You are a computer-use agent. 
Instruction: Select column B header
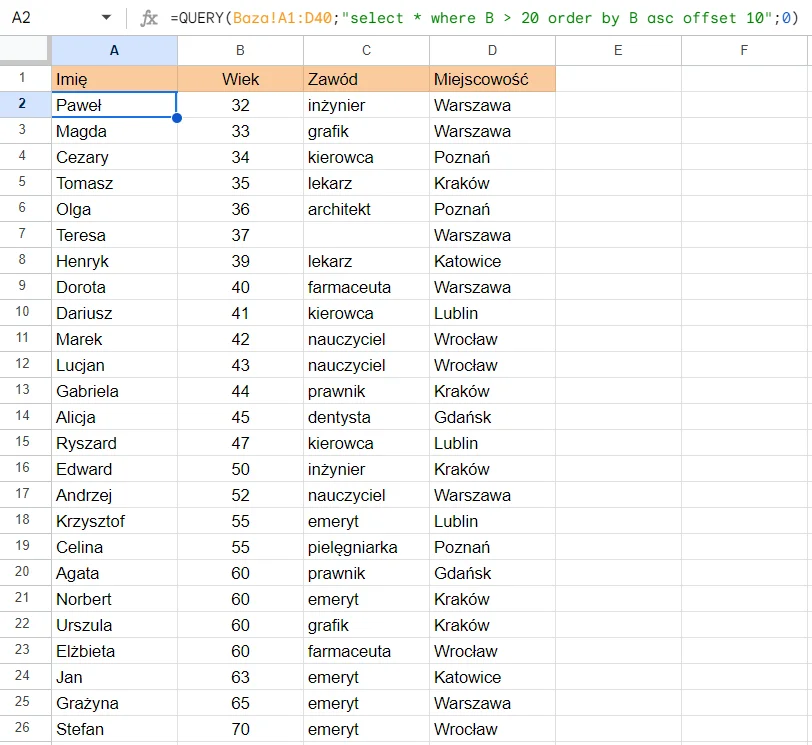tap(240, 50)
